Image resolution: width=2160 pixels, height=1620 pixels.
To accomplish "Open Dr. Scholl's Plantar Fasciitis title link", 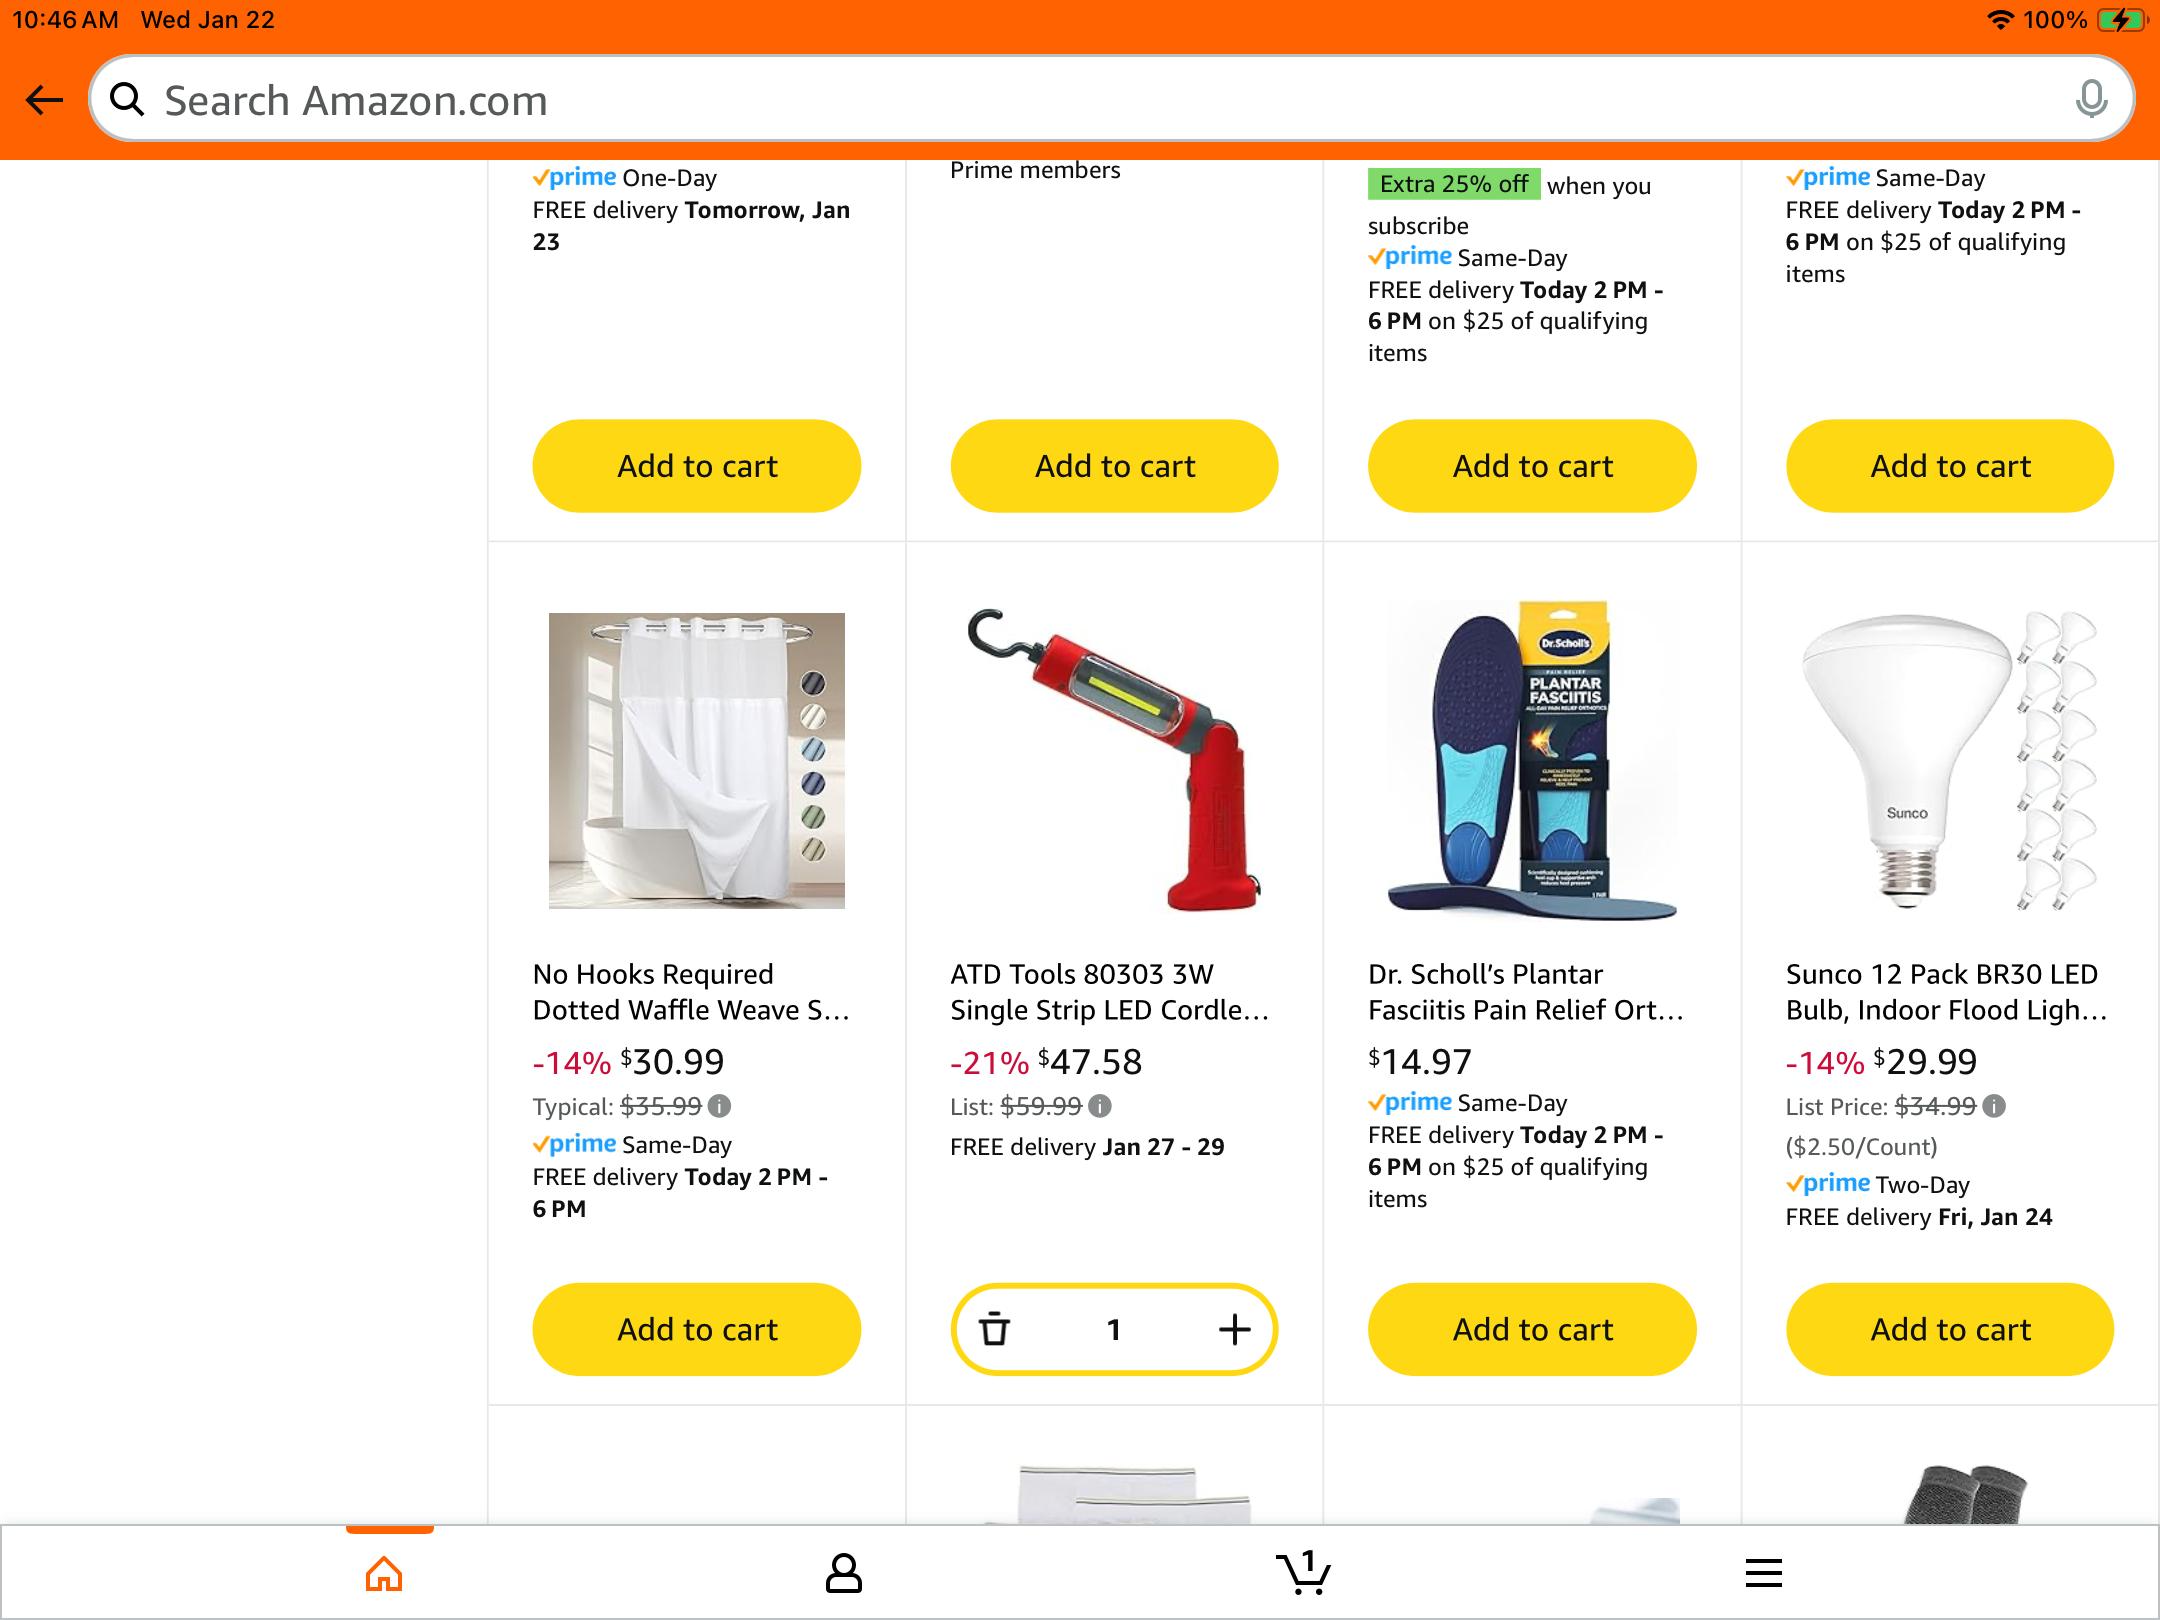I will (1525, 992).
